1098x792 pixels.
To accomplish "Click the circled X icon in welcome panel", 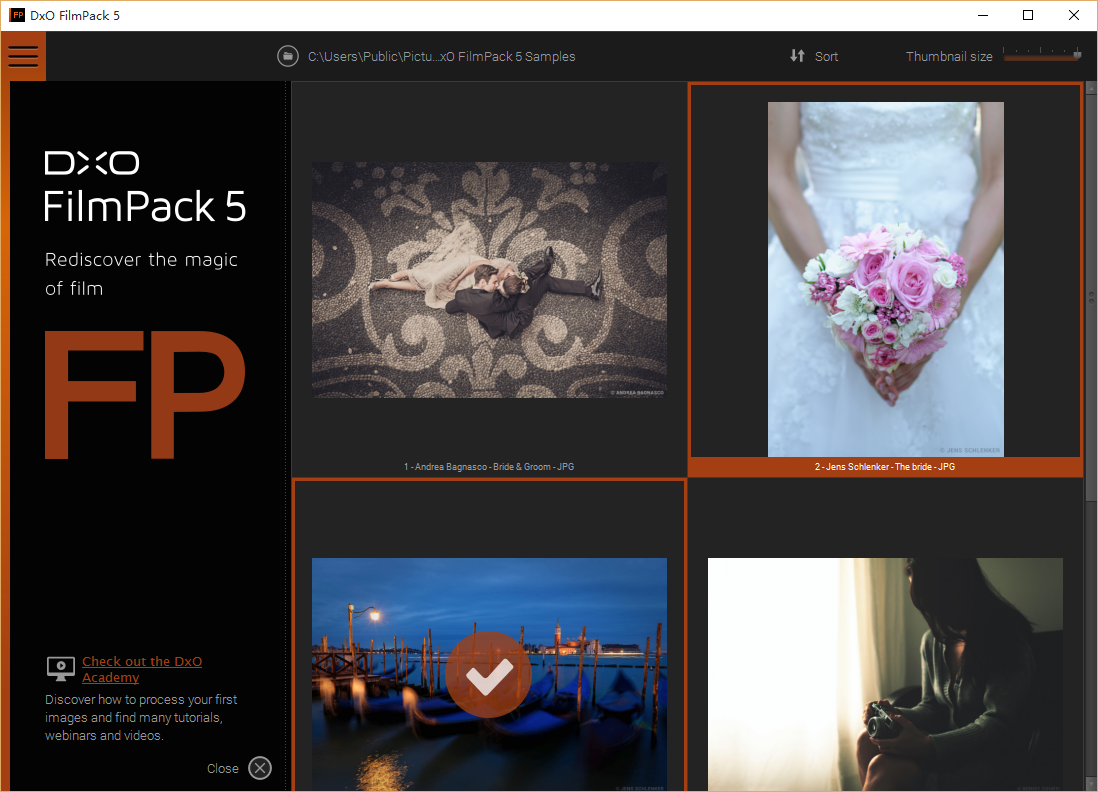I will (260, 768).
